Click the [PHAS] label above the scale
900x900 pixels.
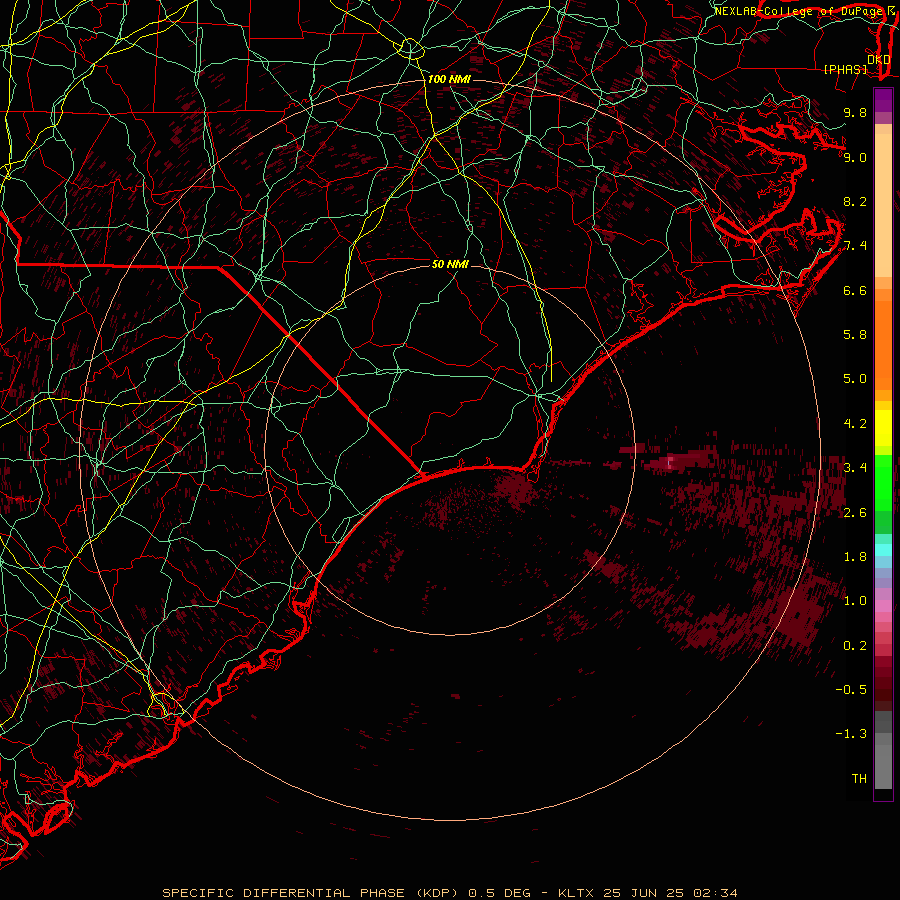pos(845,69)
